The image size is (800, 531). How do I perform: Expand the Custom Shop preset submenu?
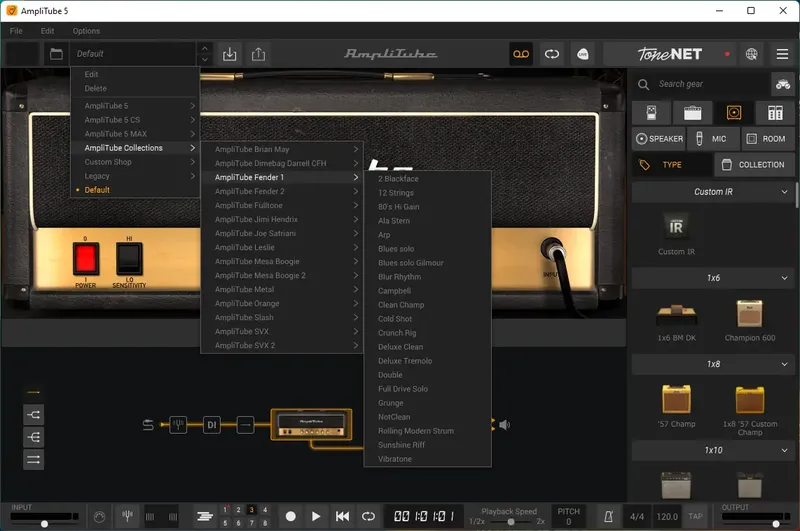[135, 162]
